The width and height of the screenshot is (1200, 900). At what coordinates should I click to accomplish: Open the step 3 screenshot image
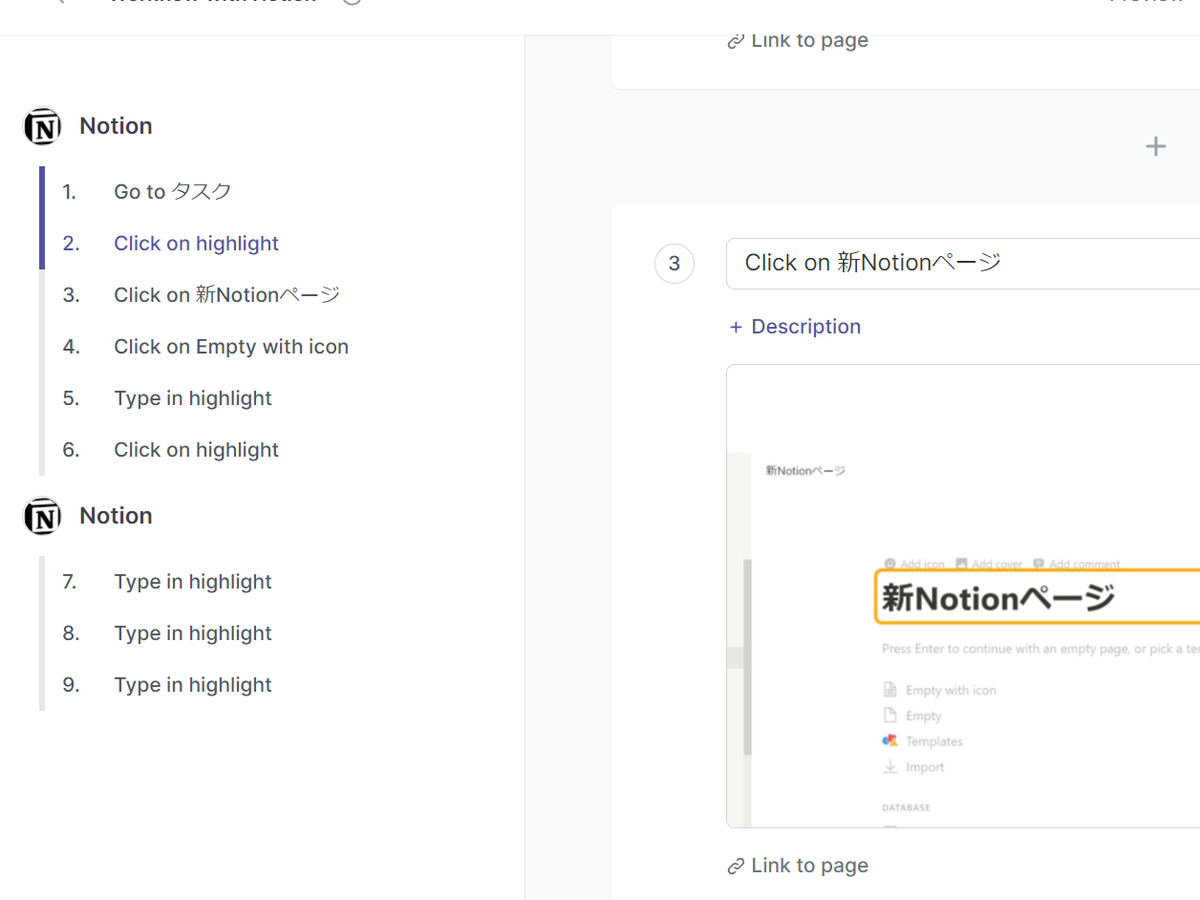tap(963, 596)
